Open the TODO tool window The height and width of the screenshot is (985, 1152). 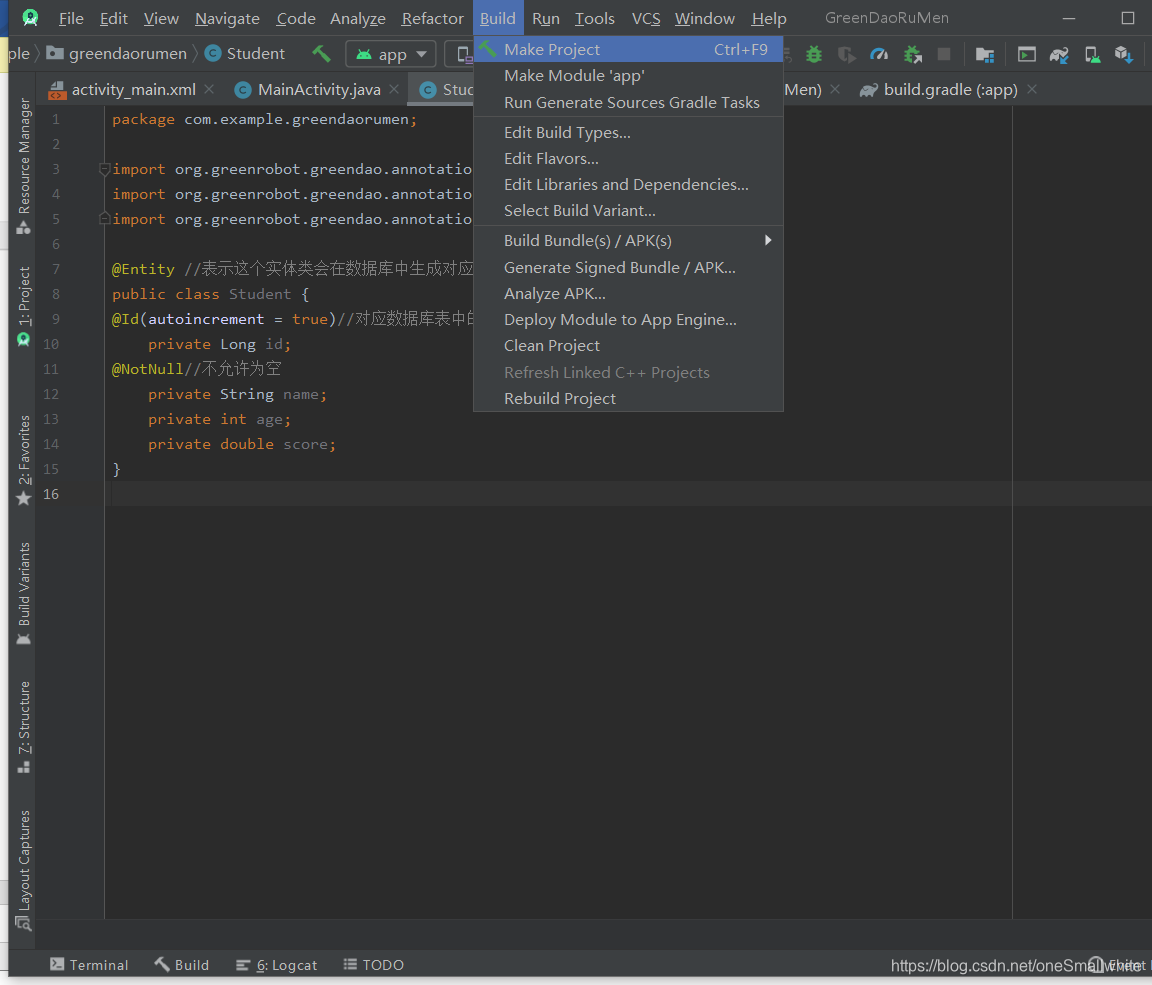373,964
